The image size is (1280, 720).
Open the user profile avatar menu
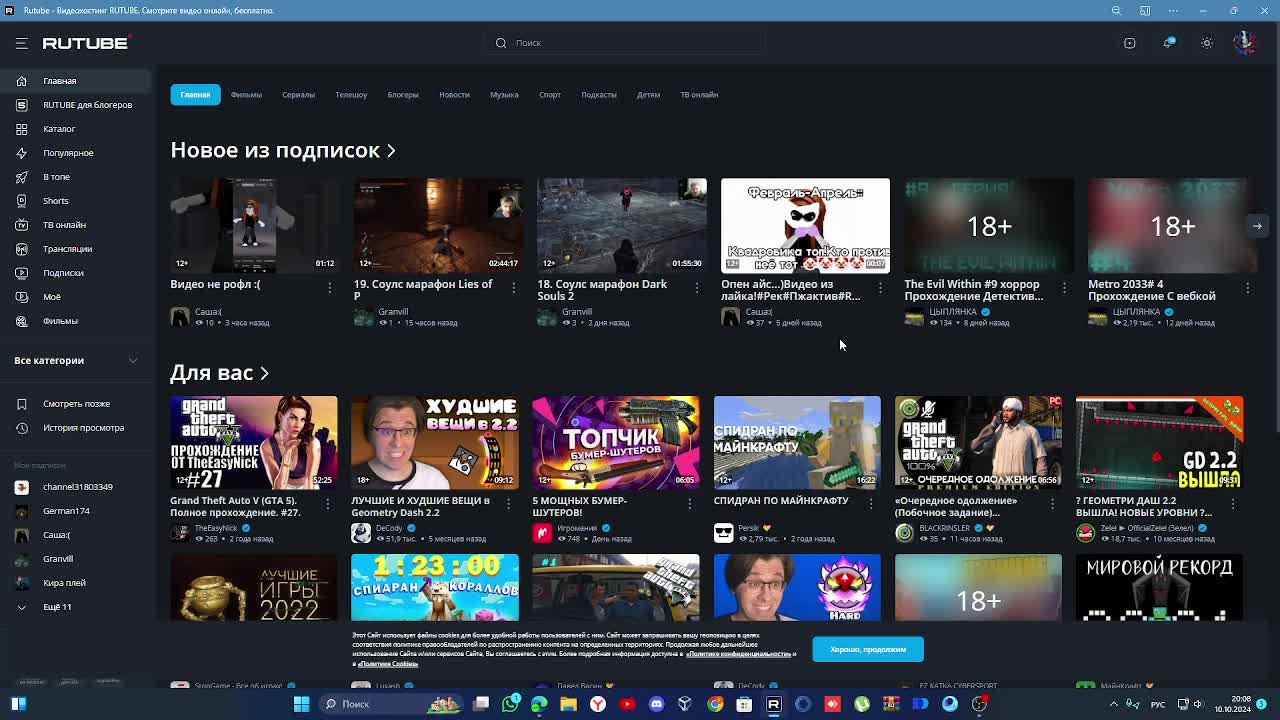(x=1245, y=43)
